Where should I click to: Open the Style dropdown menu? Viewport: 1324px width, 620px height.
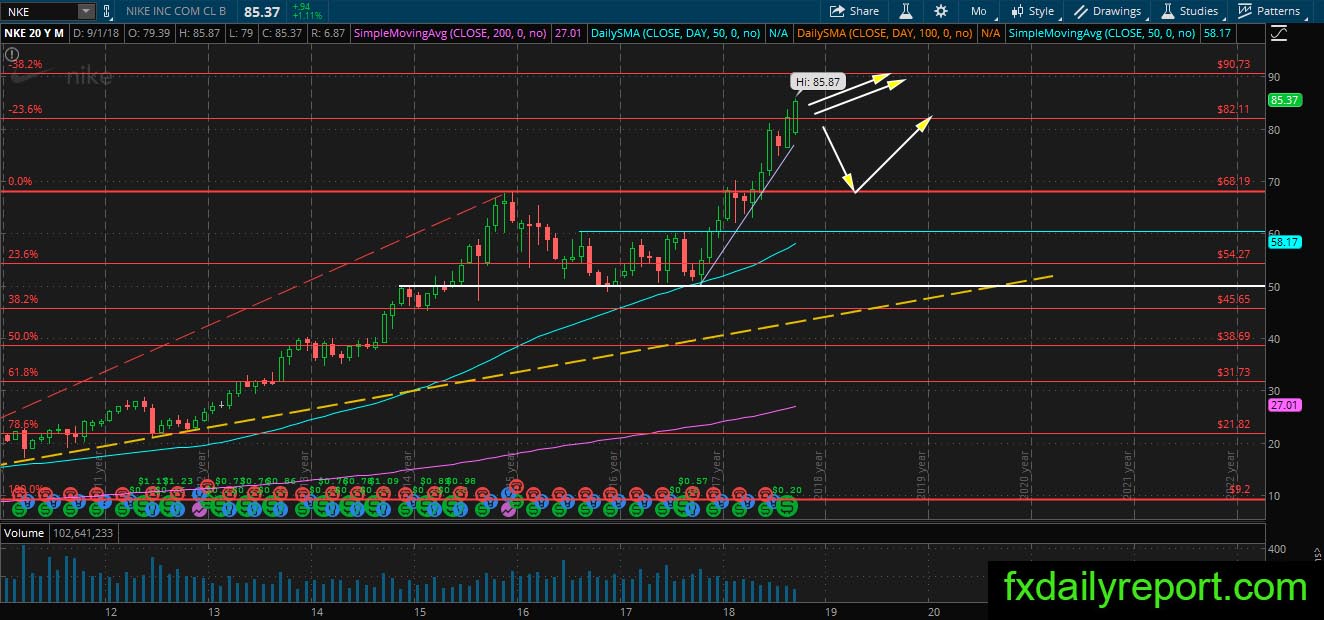(x=1032, y=11)
